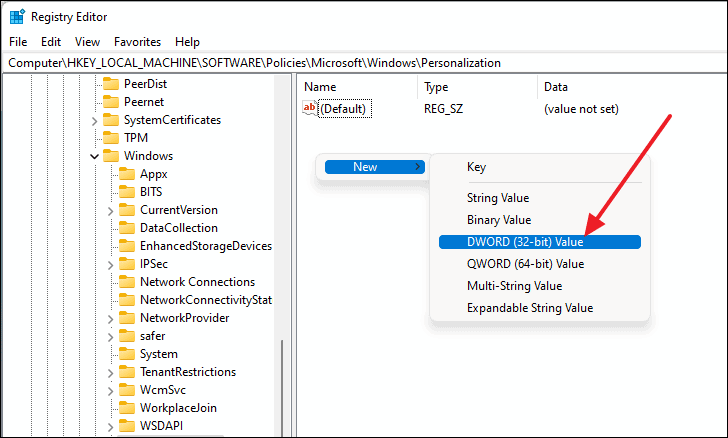This screenshot has height=438, width=728.
Task: Select the SystemCertificates folder icon
Action: 110,120
